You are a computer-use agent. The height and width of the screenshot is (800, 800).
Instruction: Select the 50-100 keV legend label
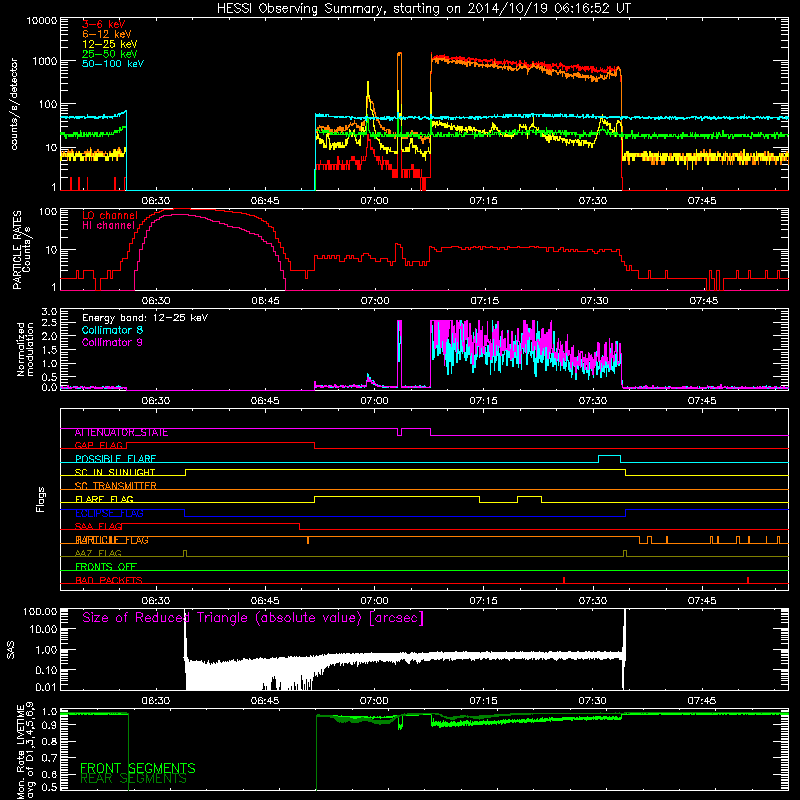[x=113, y=64]
